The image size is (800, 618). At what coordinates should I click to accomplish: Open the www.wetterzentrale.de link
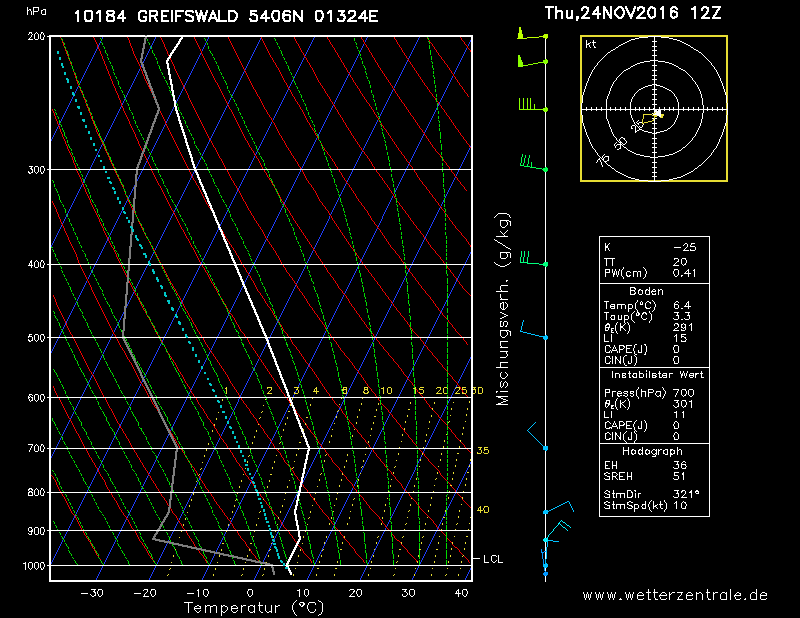[x=675, y=595]
